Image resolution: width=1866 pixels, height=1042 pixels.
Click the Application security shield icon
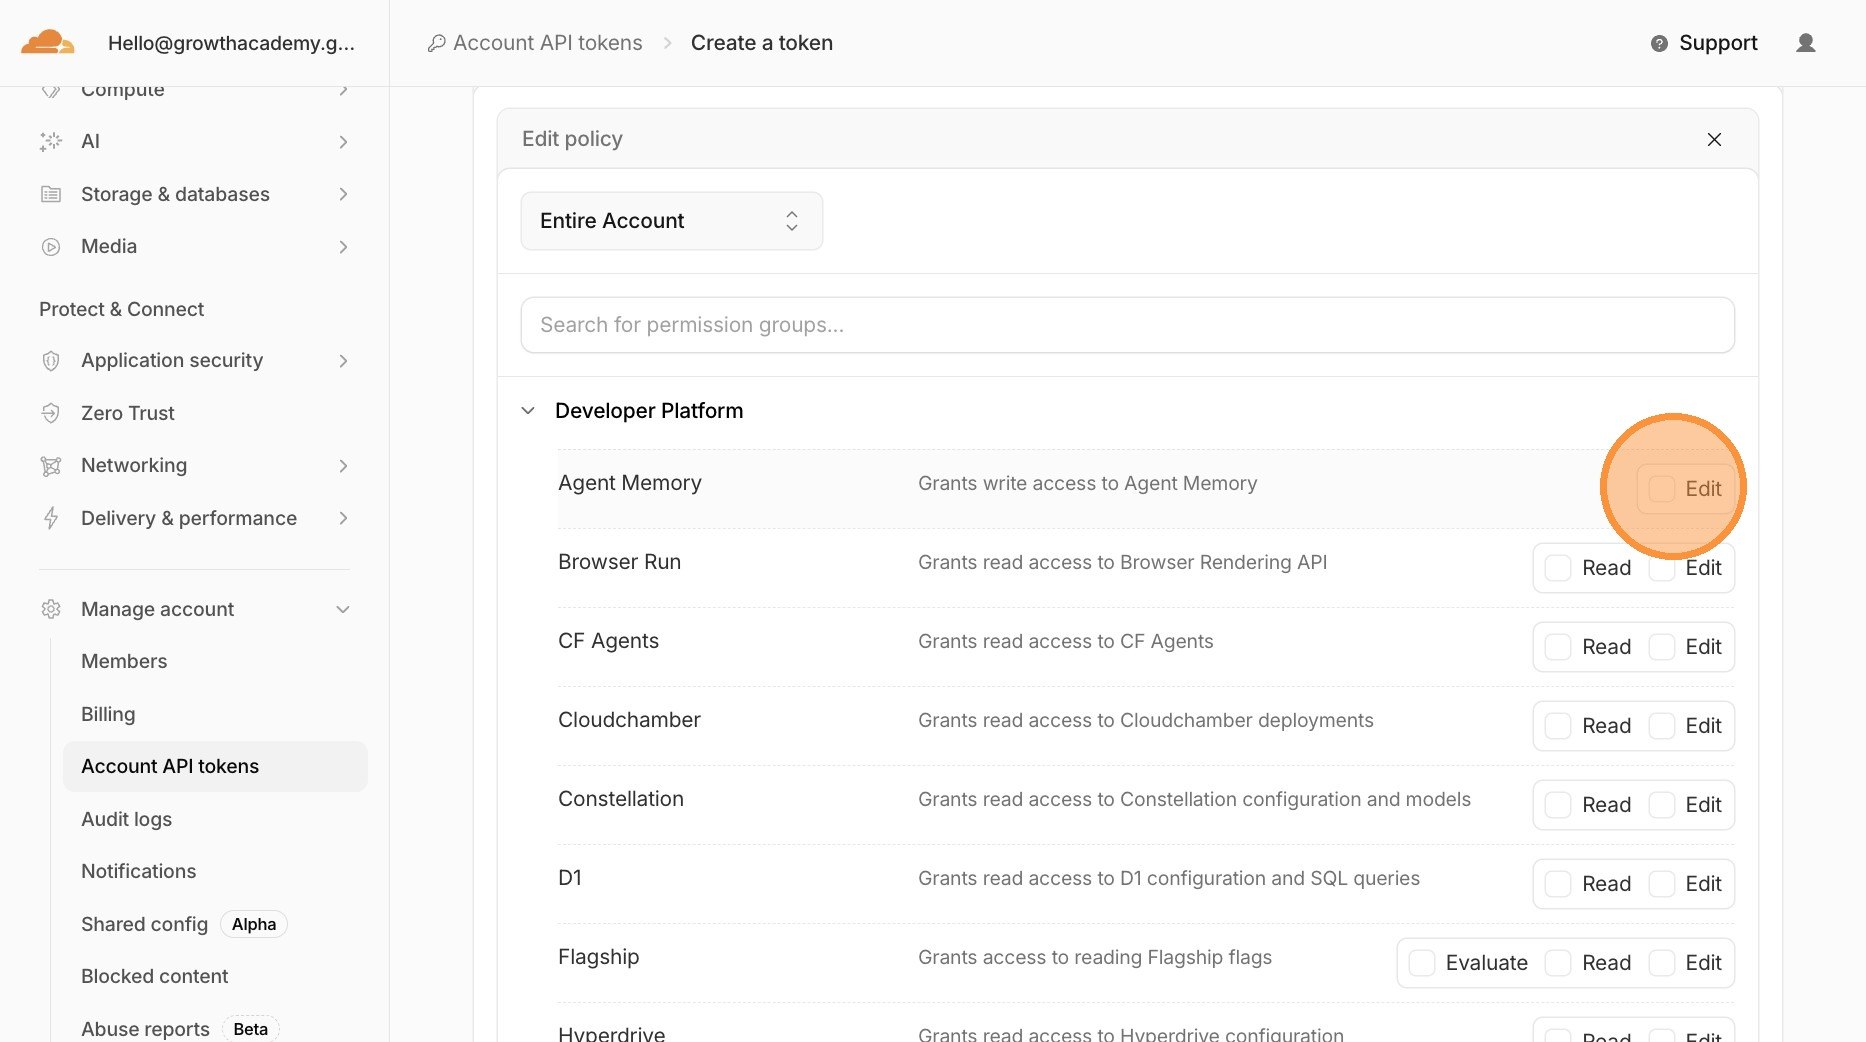(51, 360)
